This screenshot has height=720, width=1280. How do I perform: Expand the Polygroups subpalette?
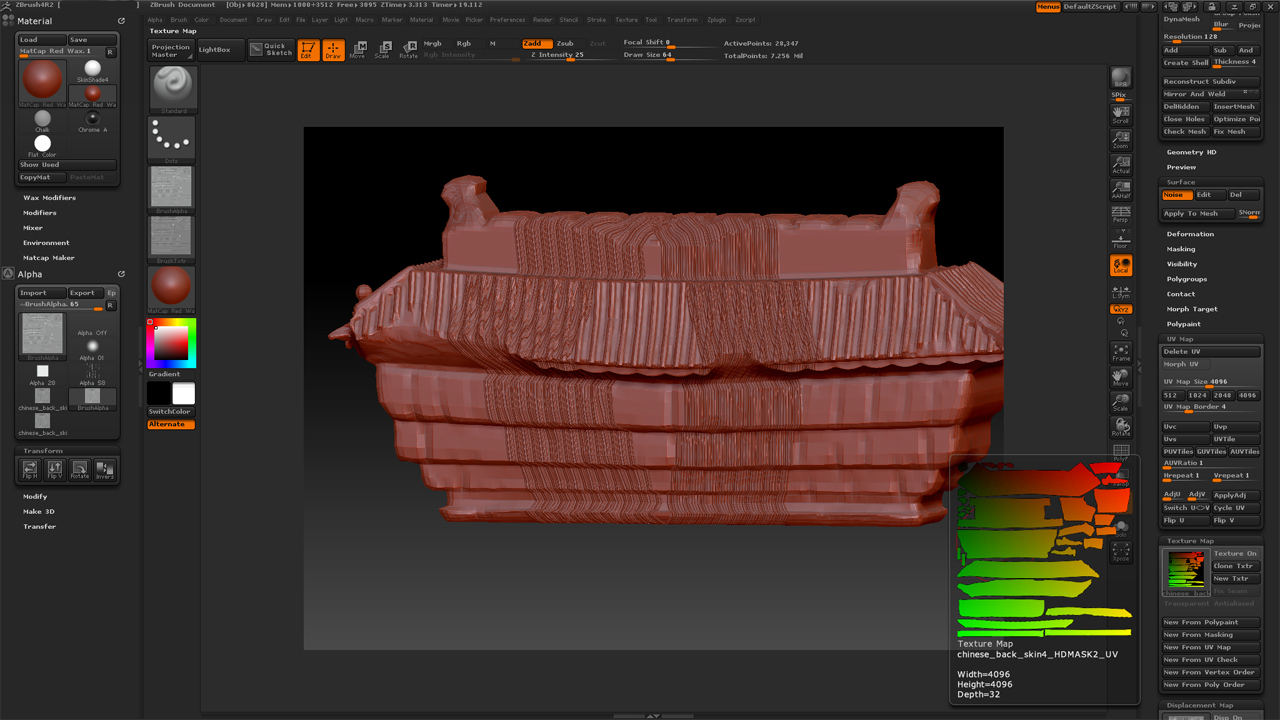1187,279
